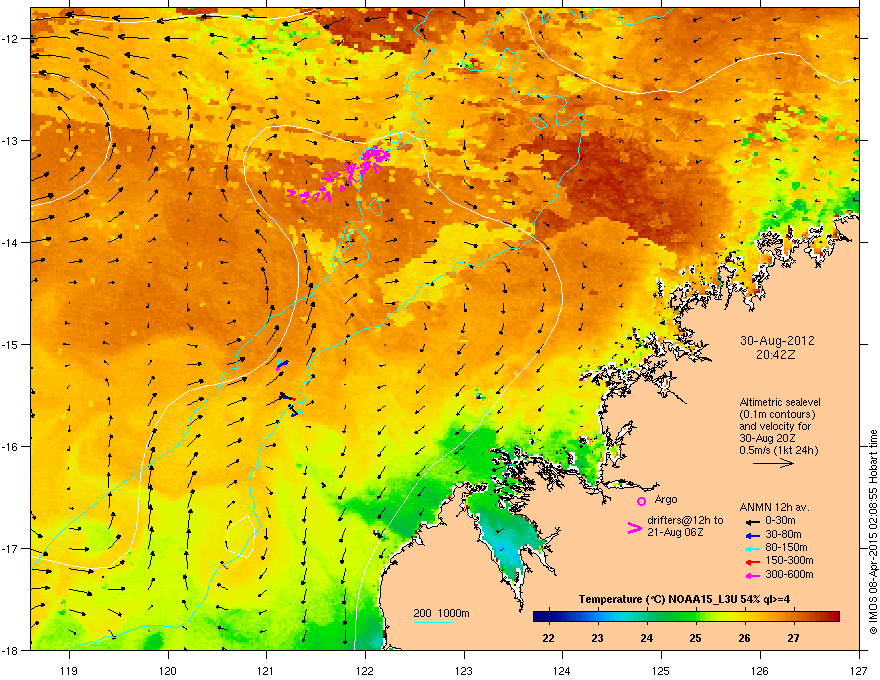Click longitude axis label 125
Image resolution: width=880 pixels, height=680 pixels.
(661, 670)
